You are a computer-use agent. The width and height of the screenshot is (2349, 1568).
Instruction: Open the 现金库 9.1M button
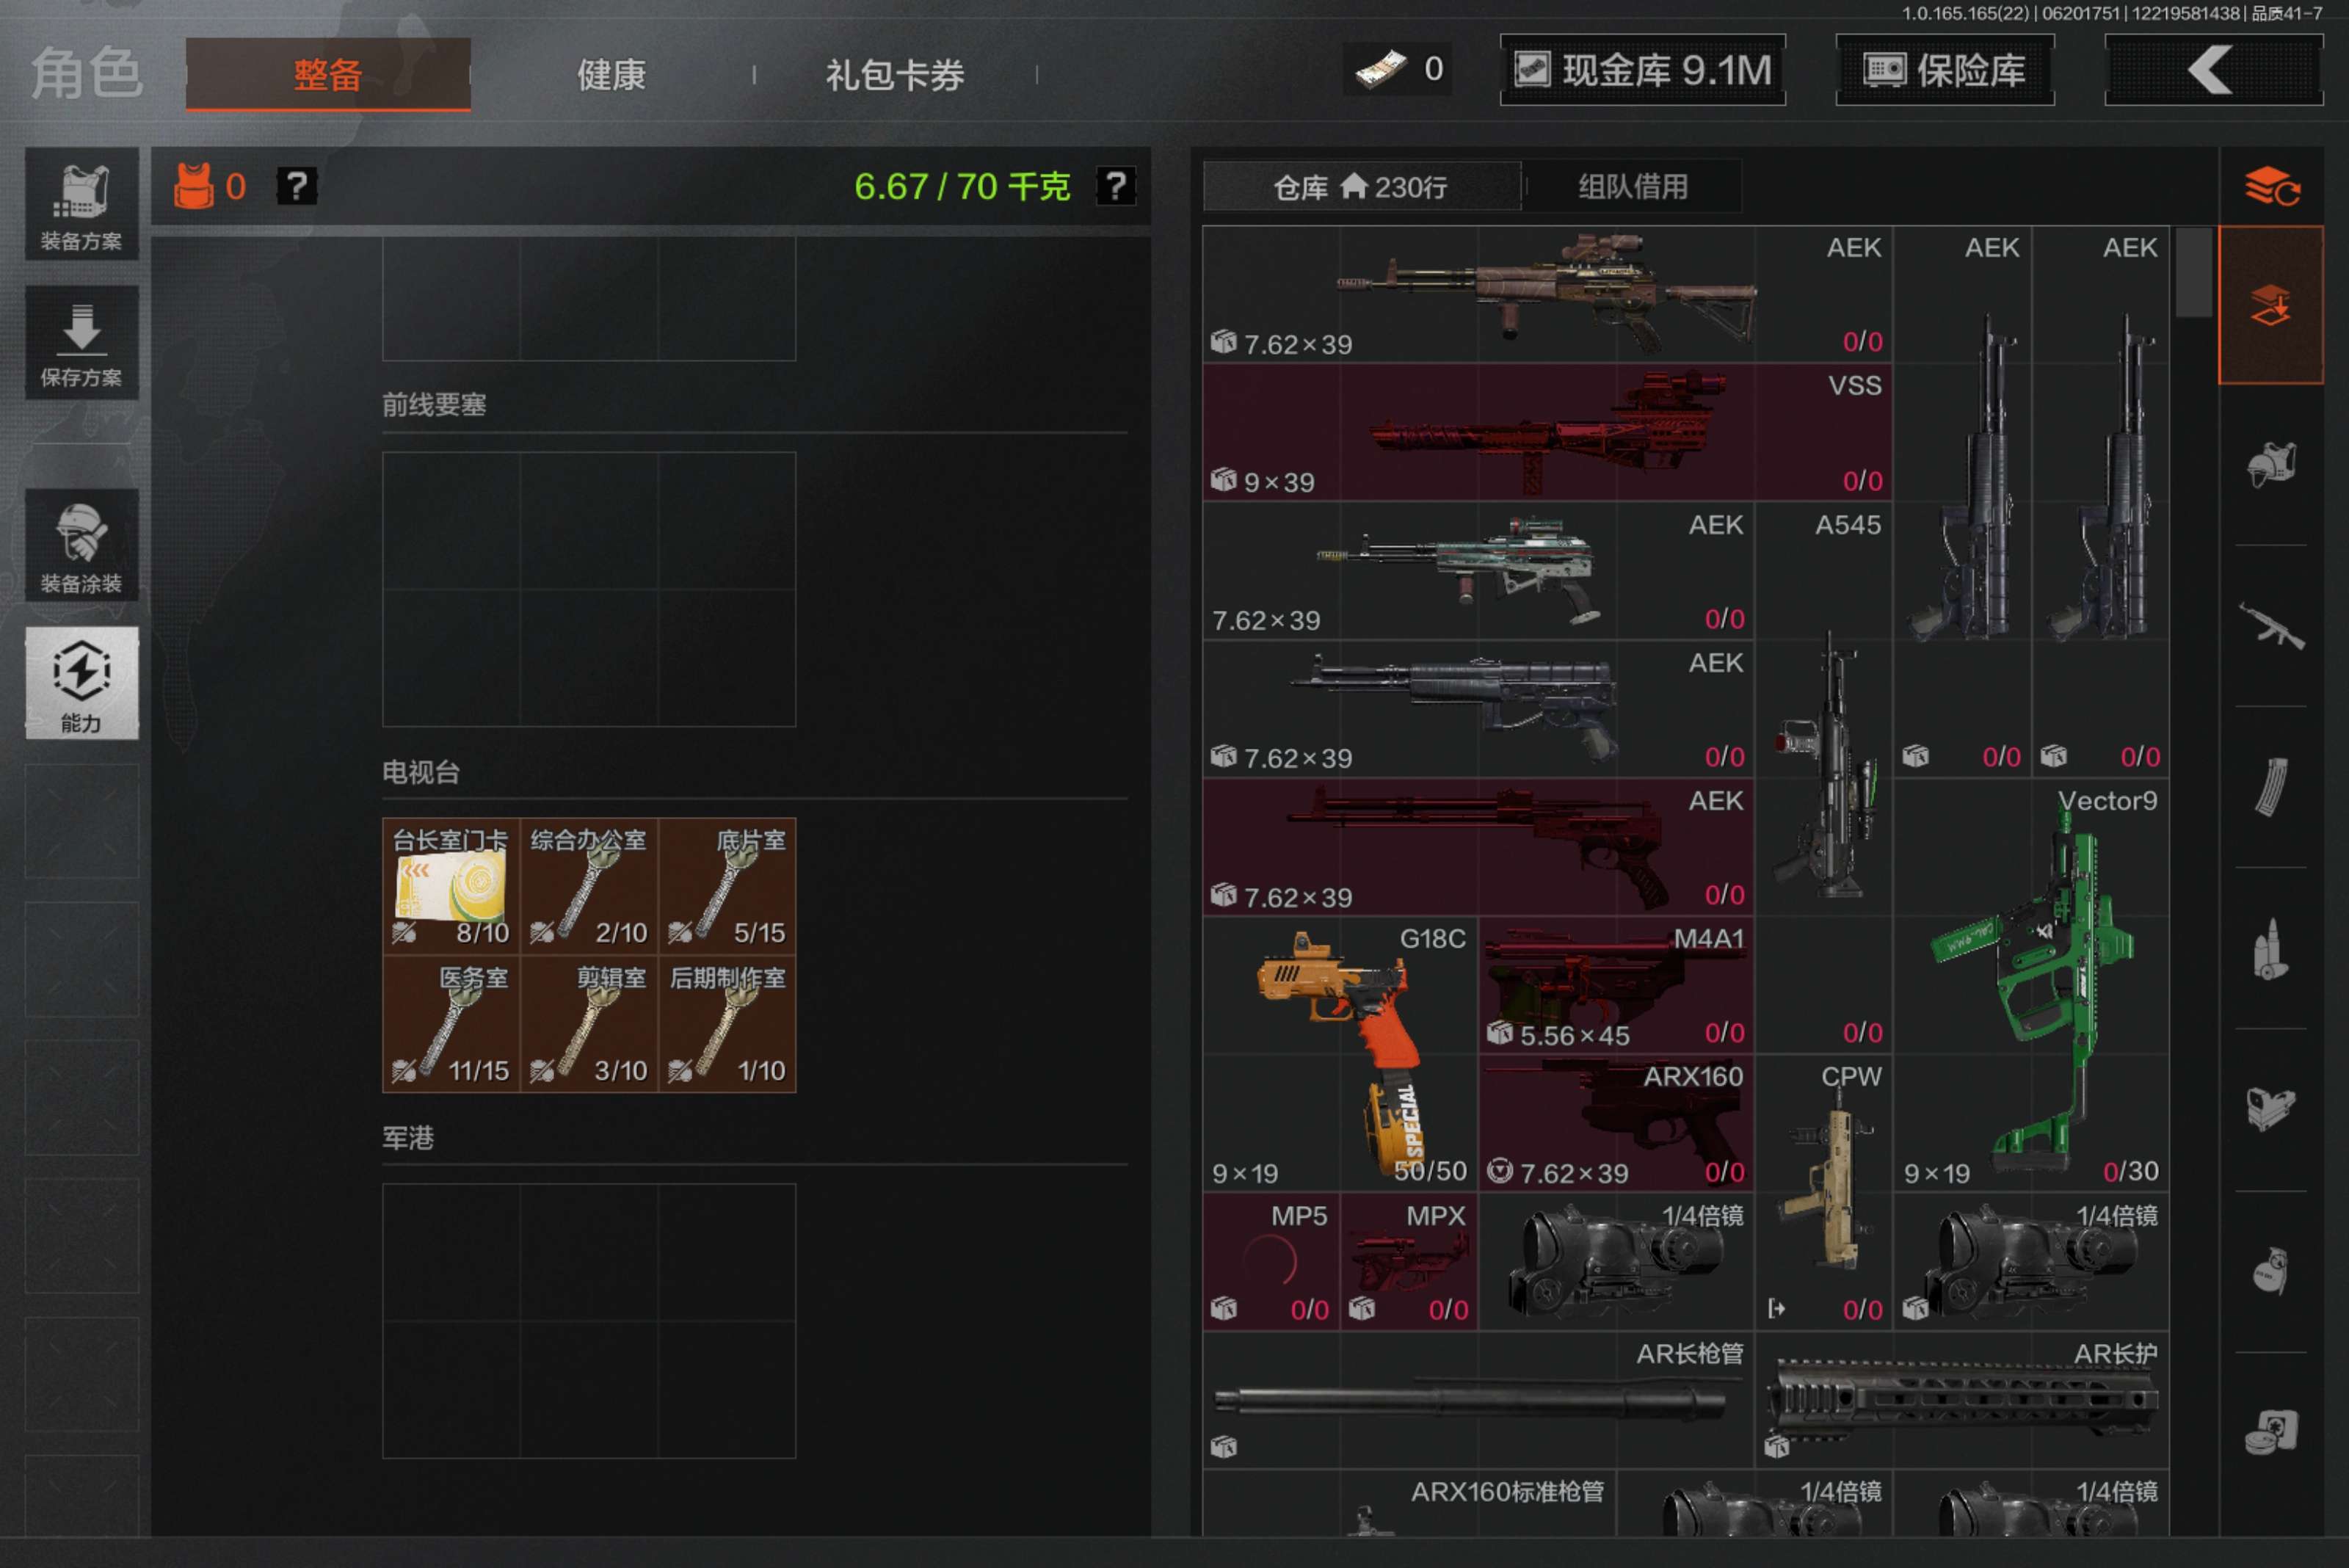[x=1643, y=70]
